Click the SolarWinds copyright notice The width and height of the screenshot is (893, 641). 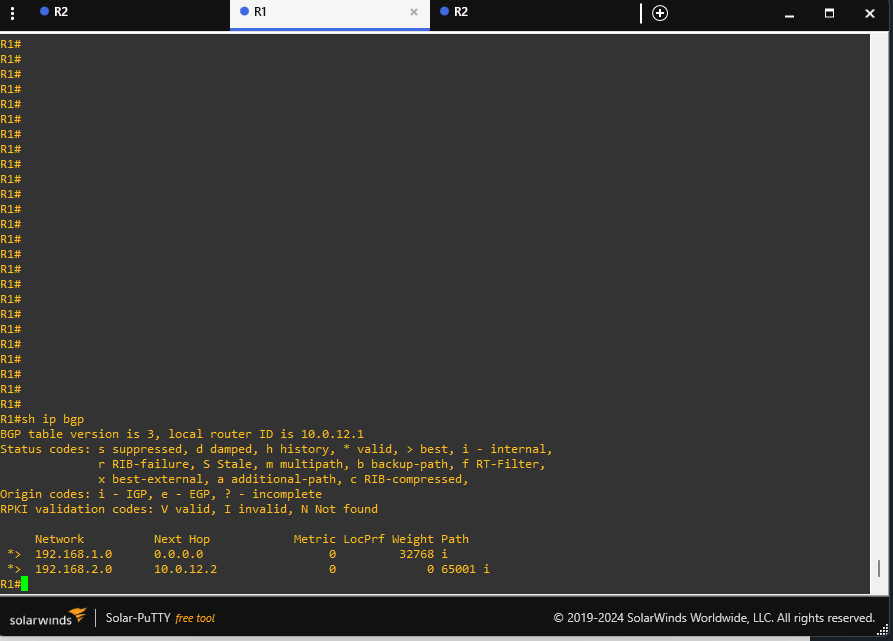[714, 618]
